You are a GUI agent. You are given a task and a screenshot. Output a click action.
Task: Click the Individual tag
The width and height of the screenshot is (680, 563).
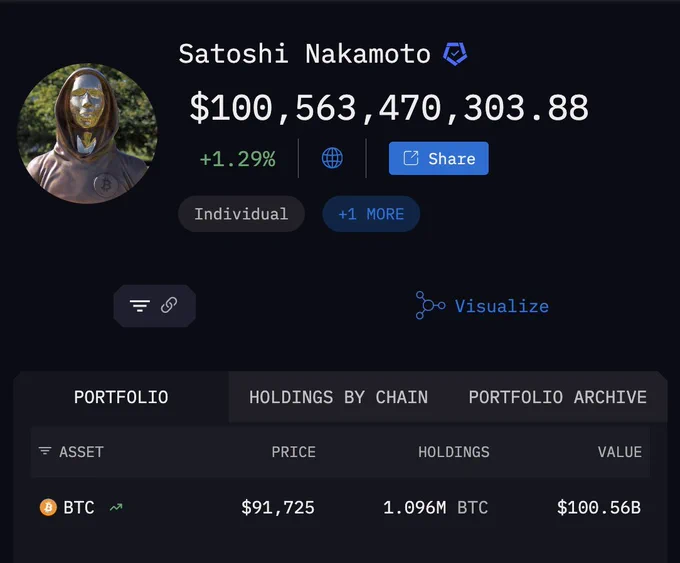tap(241, 214)
